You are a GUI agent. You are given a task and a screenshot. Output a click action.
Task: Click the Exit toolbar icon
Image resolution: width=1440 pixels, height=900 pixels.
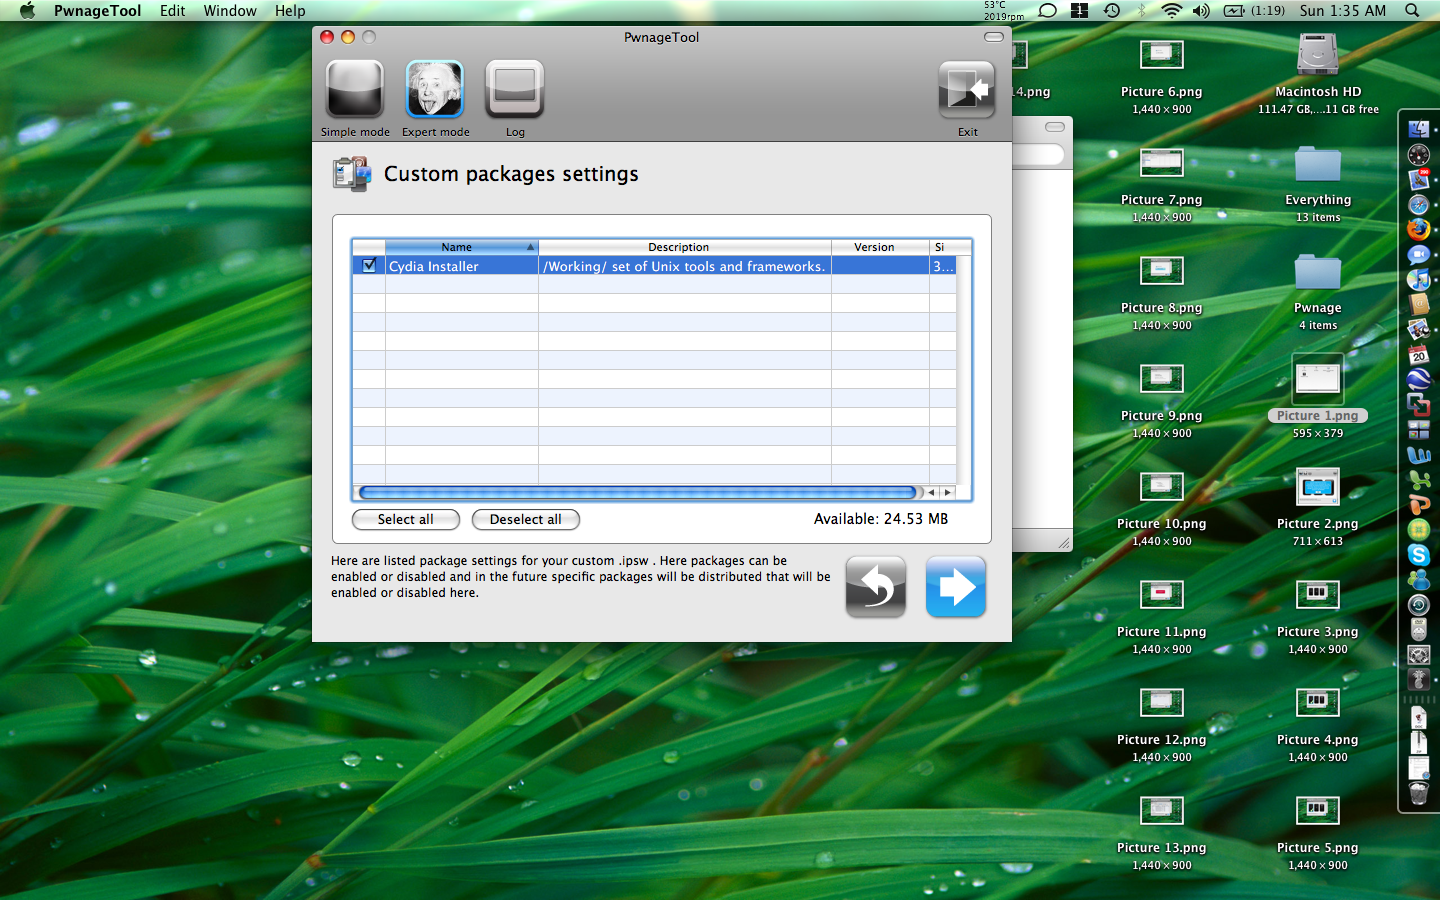(967, 90)
